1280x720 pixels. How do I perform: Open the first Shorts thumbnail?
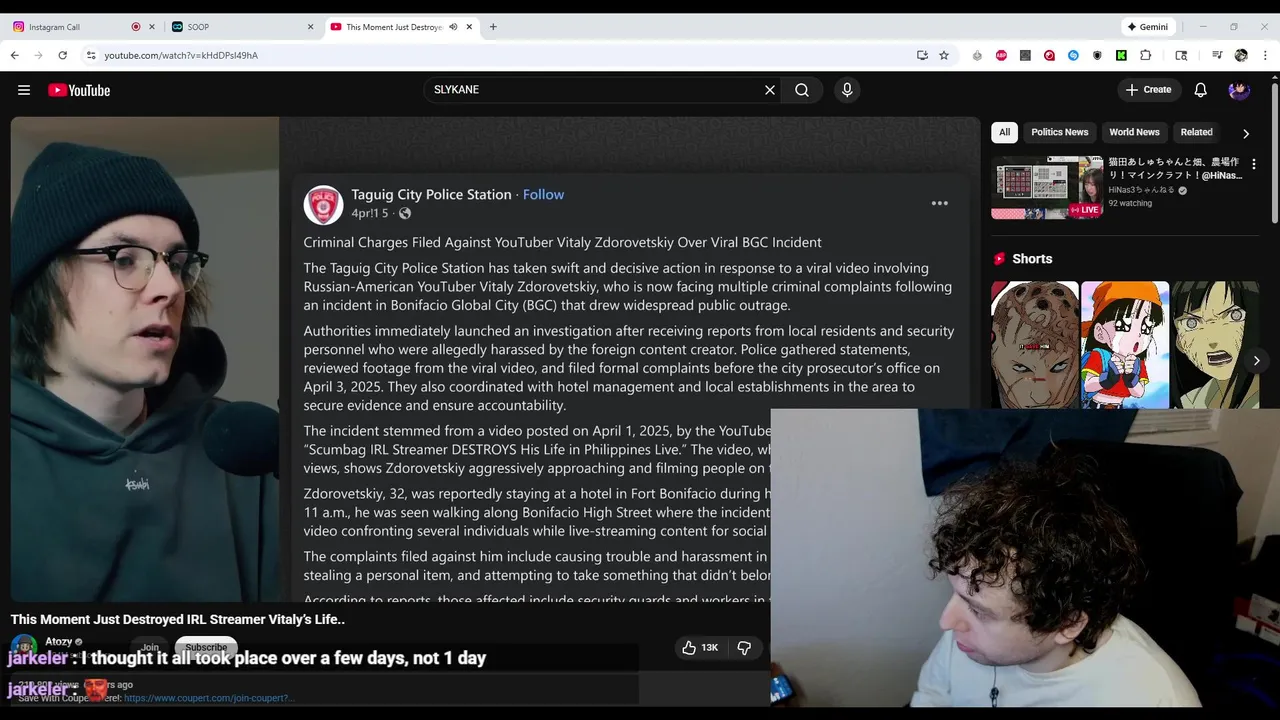click(1034, 345)
